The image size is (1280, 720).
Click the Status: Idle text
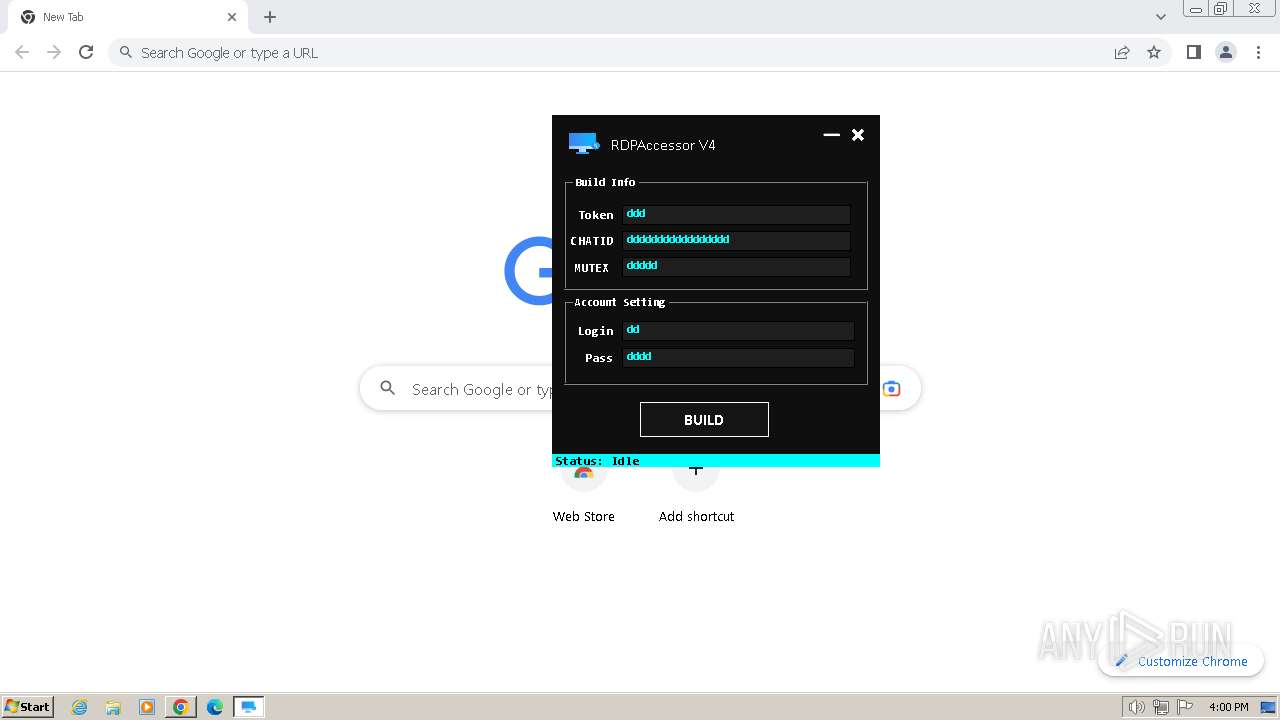[x=597, y=461]
